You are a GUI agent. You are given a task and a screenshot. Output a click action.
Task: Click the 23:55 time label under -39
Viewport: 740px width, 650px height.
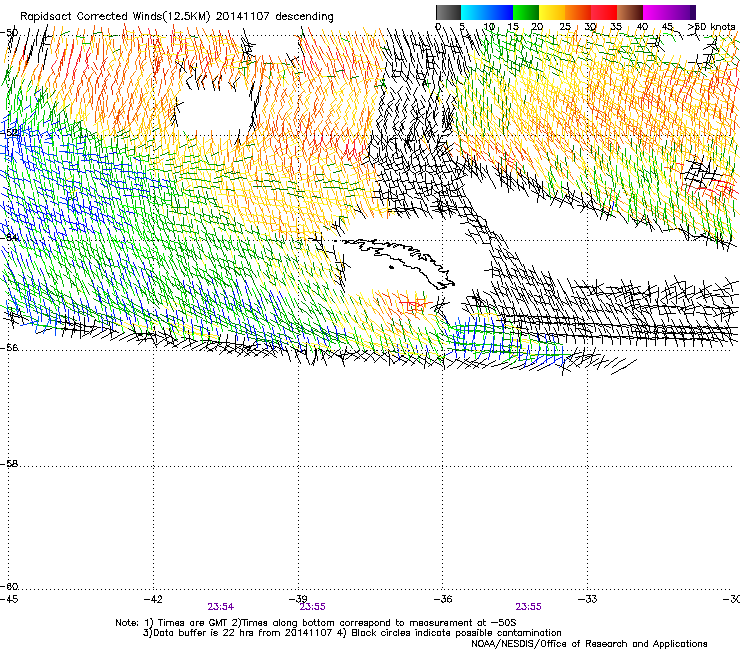point(312,607)
